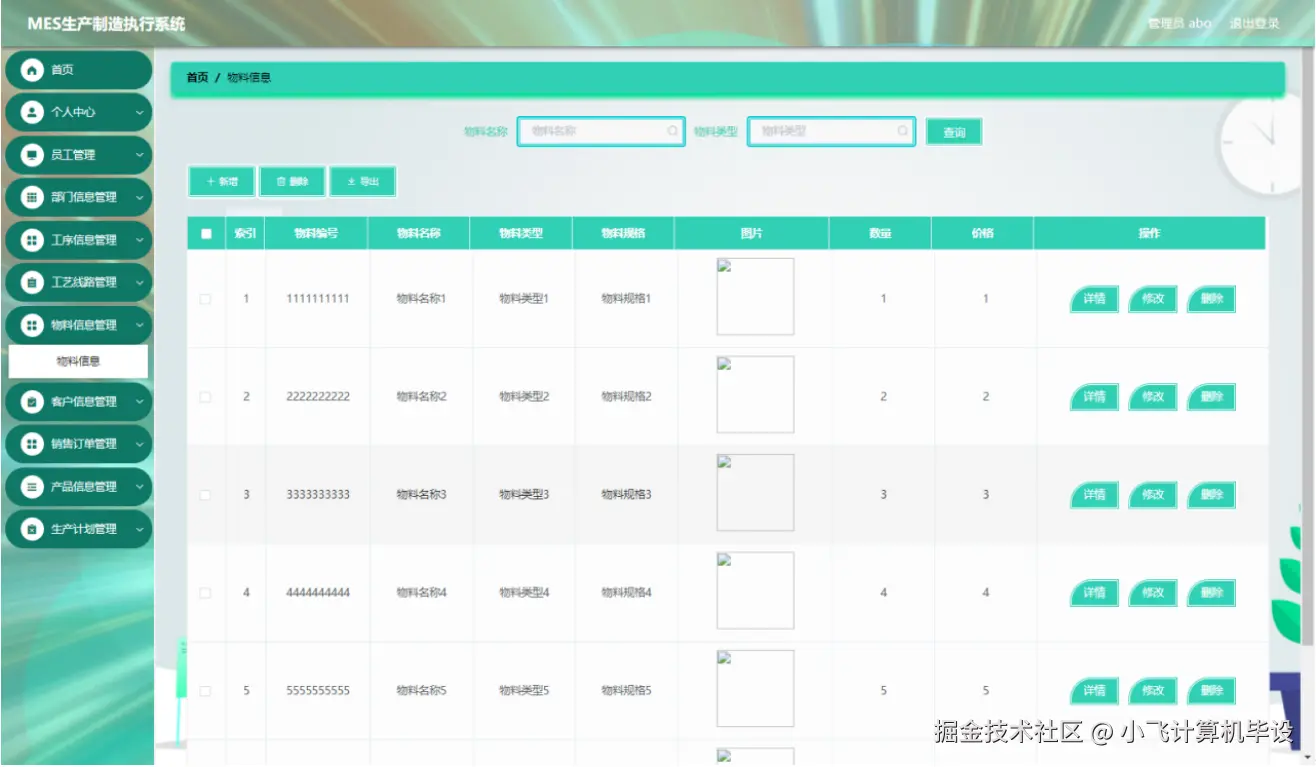The height and width of the screenshot is (767, 1316).
Task: Click the 新增 add button
Action: click(222, 182)
